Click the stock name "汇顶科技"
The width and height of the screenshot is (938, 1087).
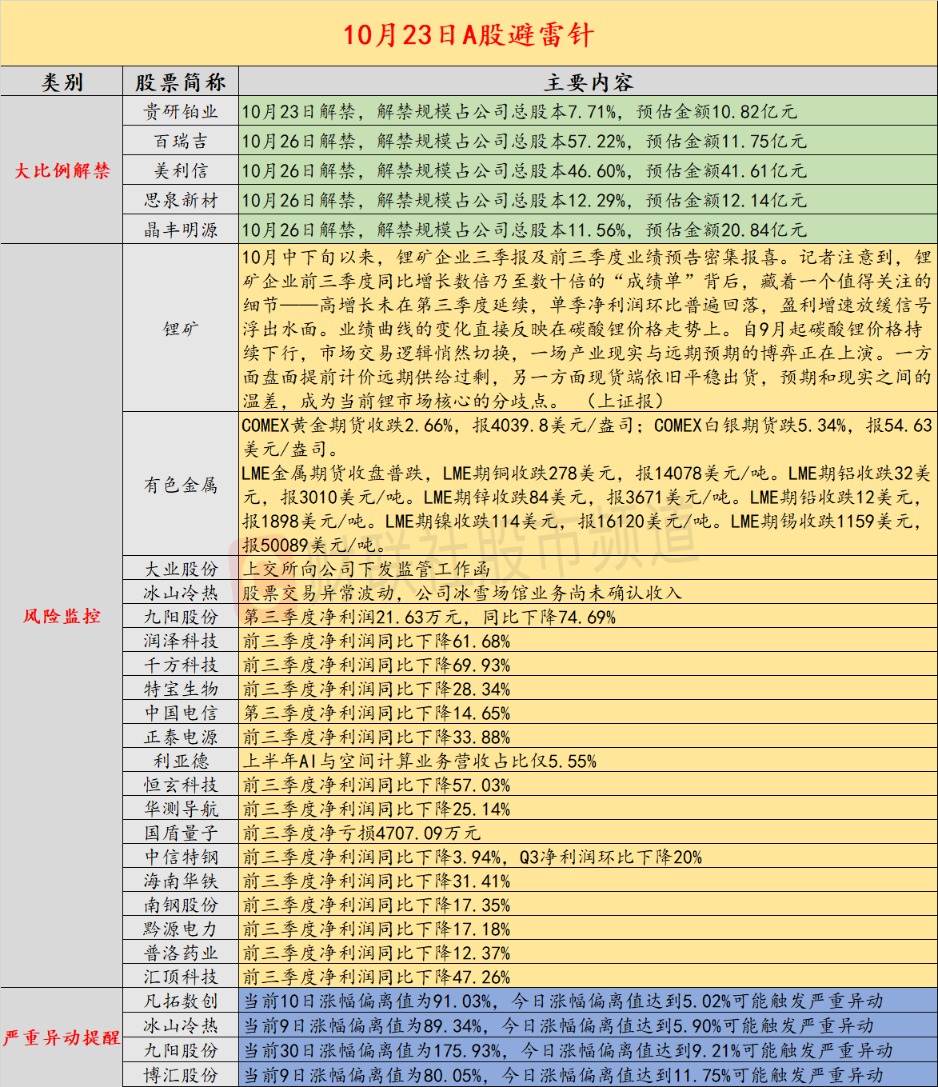[180, 977]
